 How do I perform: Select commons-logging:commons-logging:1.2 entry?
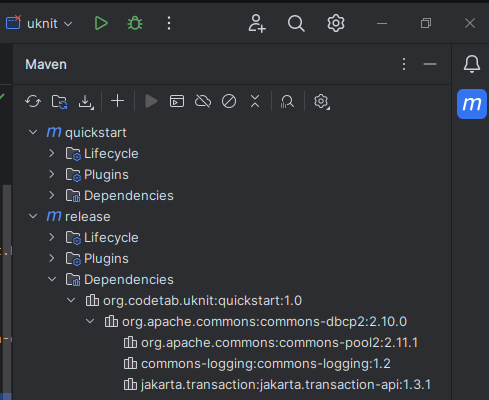pos(232,363)
